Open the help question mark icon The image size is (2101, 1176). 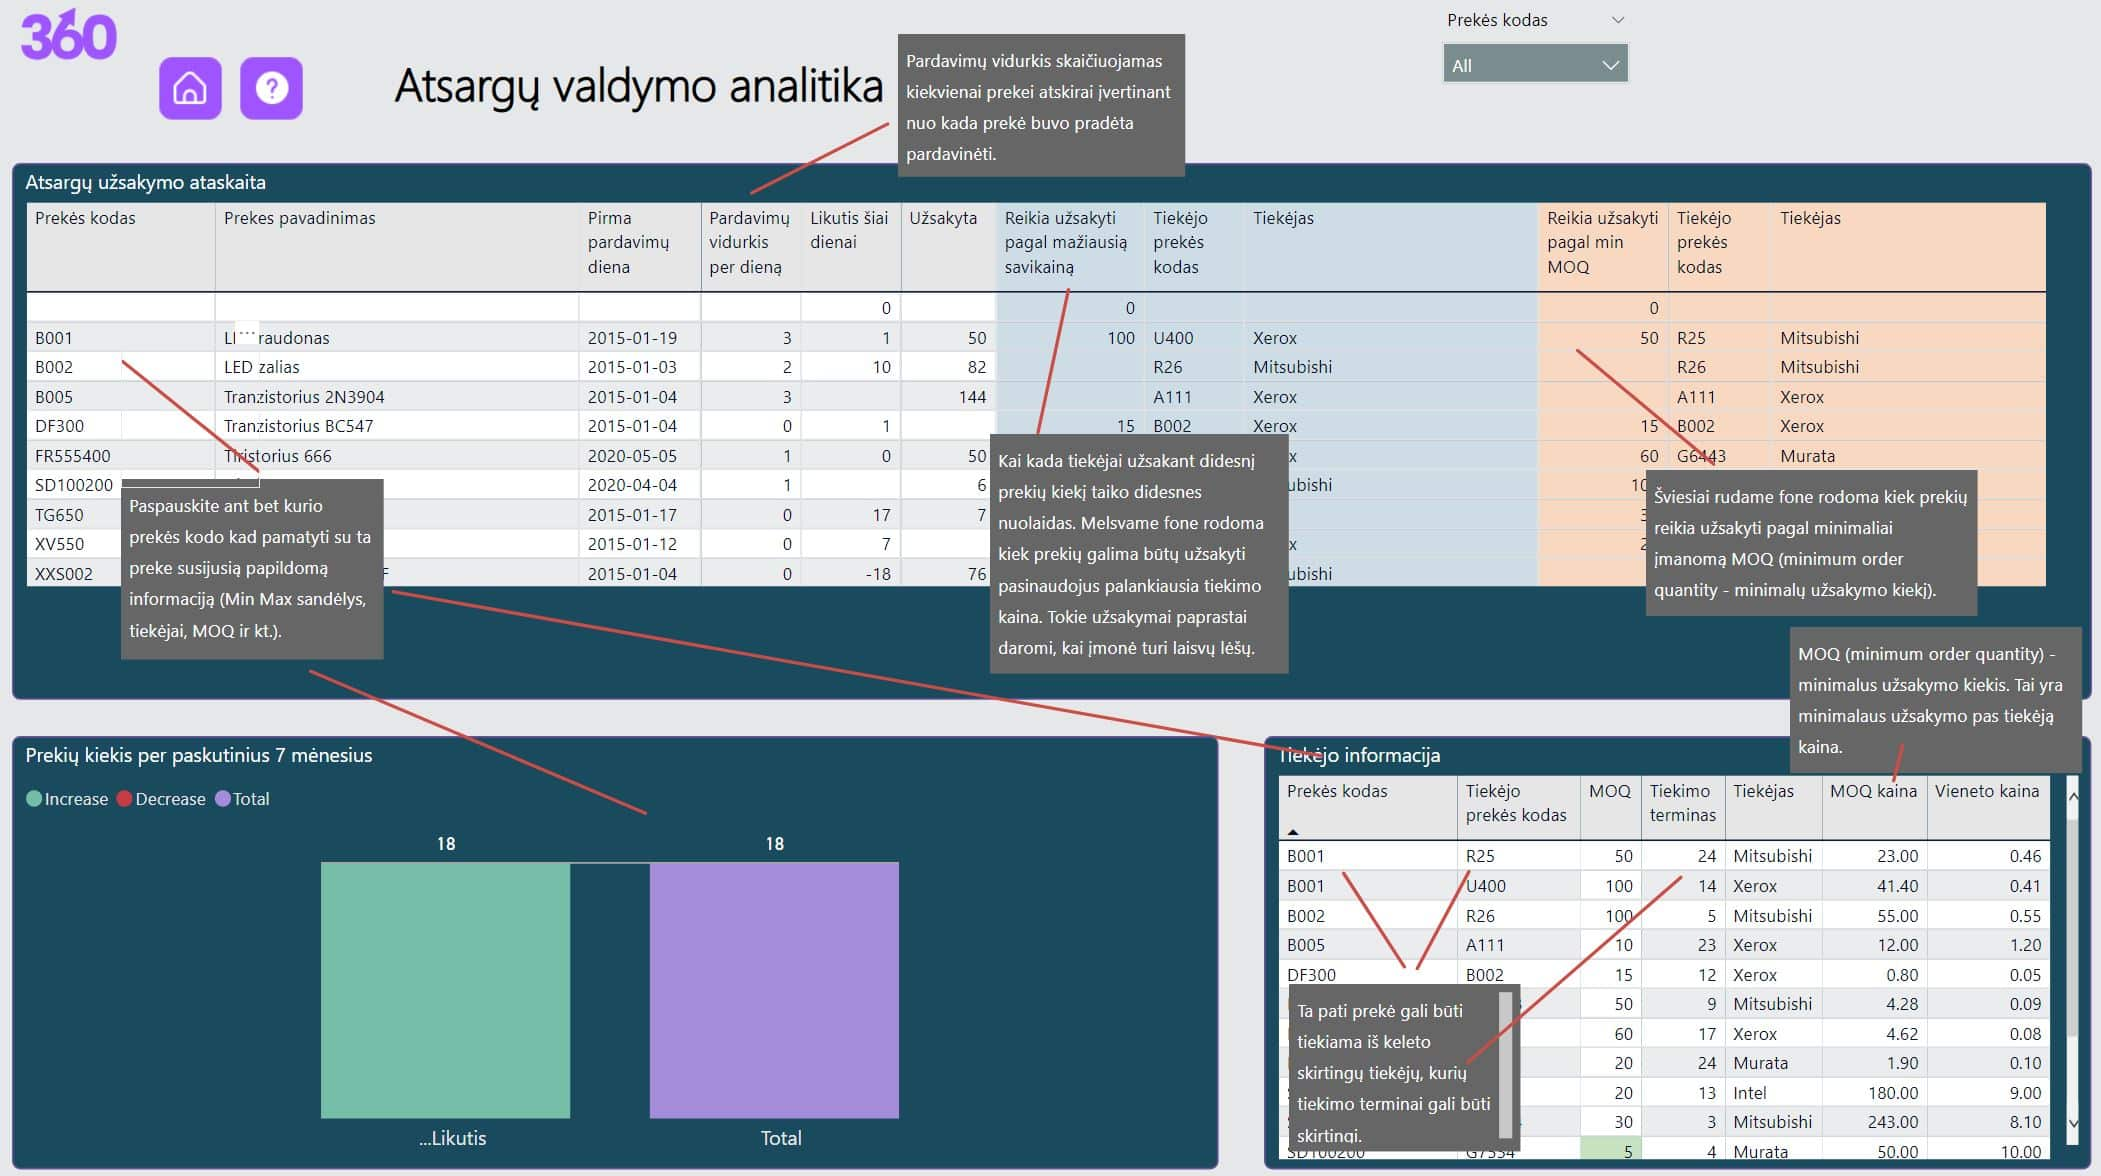(x=271, y=88)
